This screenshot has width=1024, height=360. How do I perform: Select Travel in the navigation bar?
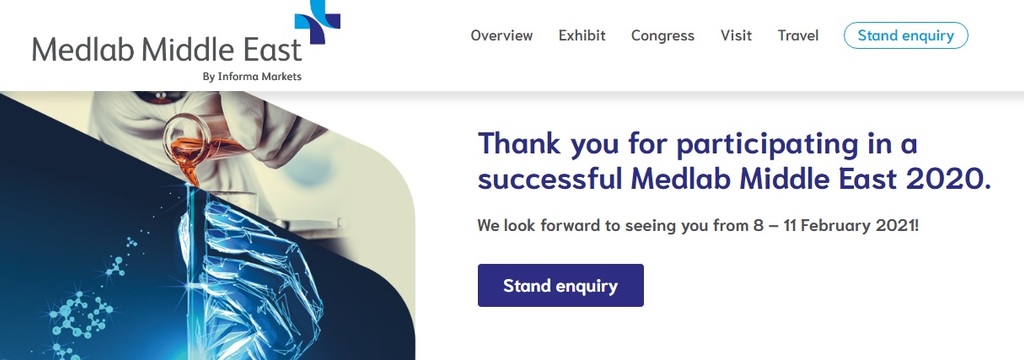pyautogui.click(x=797, y=35)
